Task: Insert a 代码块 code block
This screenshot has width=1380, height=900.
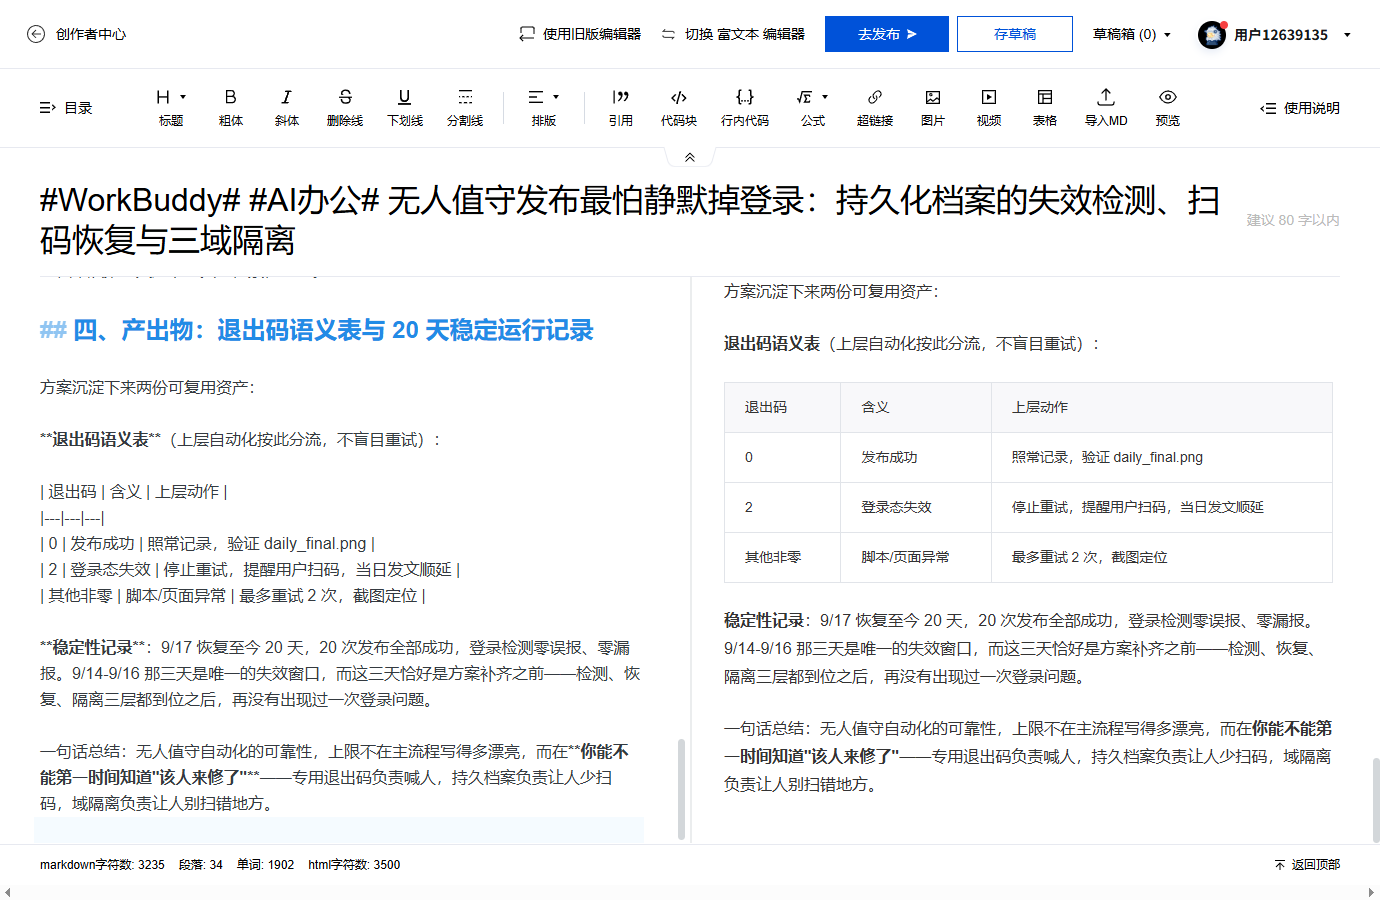Action: pyautogui.click(x=679, y=107)
